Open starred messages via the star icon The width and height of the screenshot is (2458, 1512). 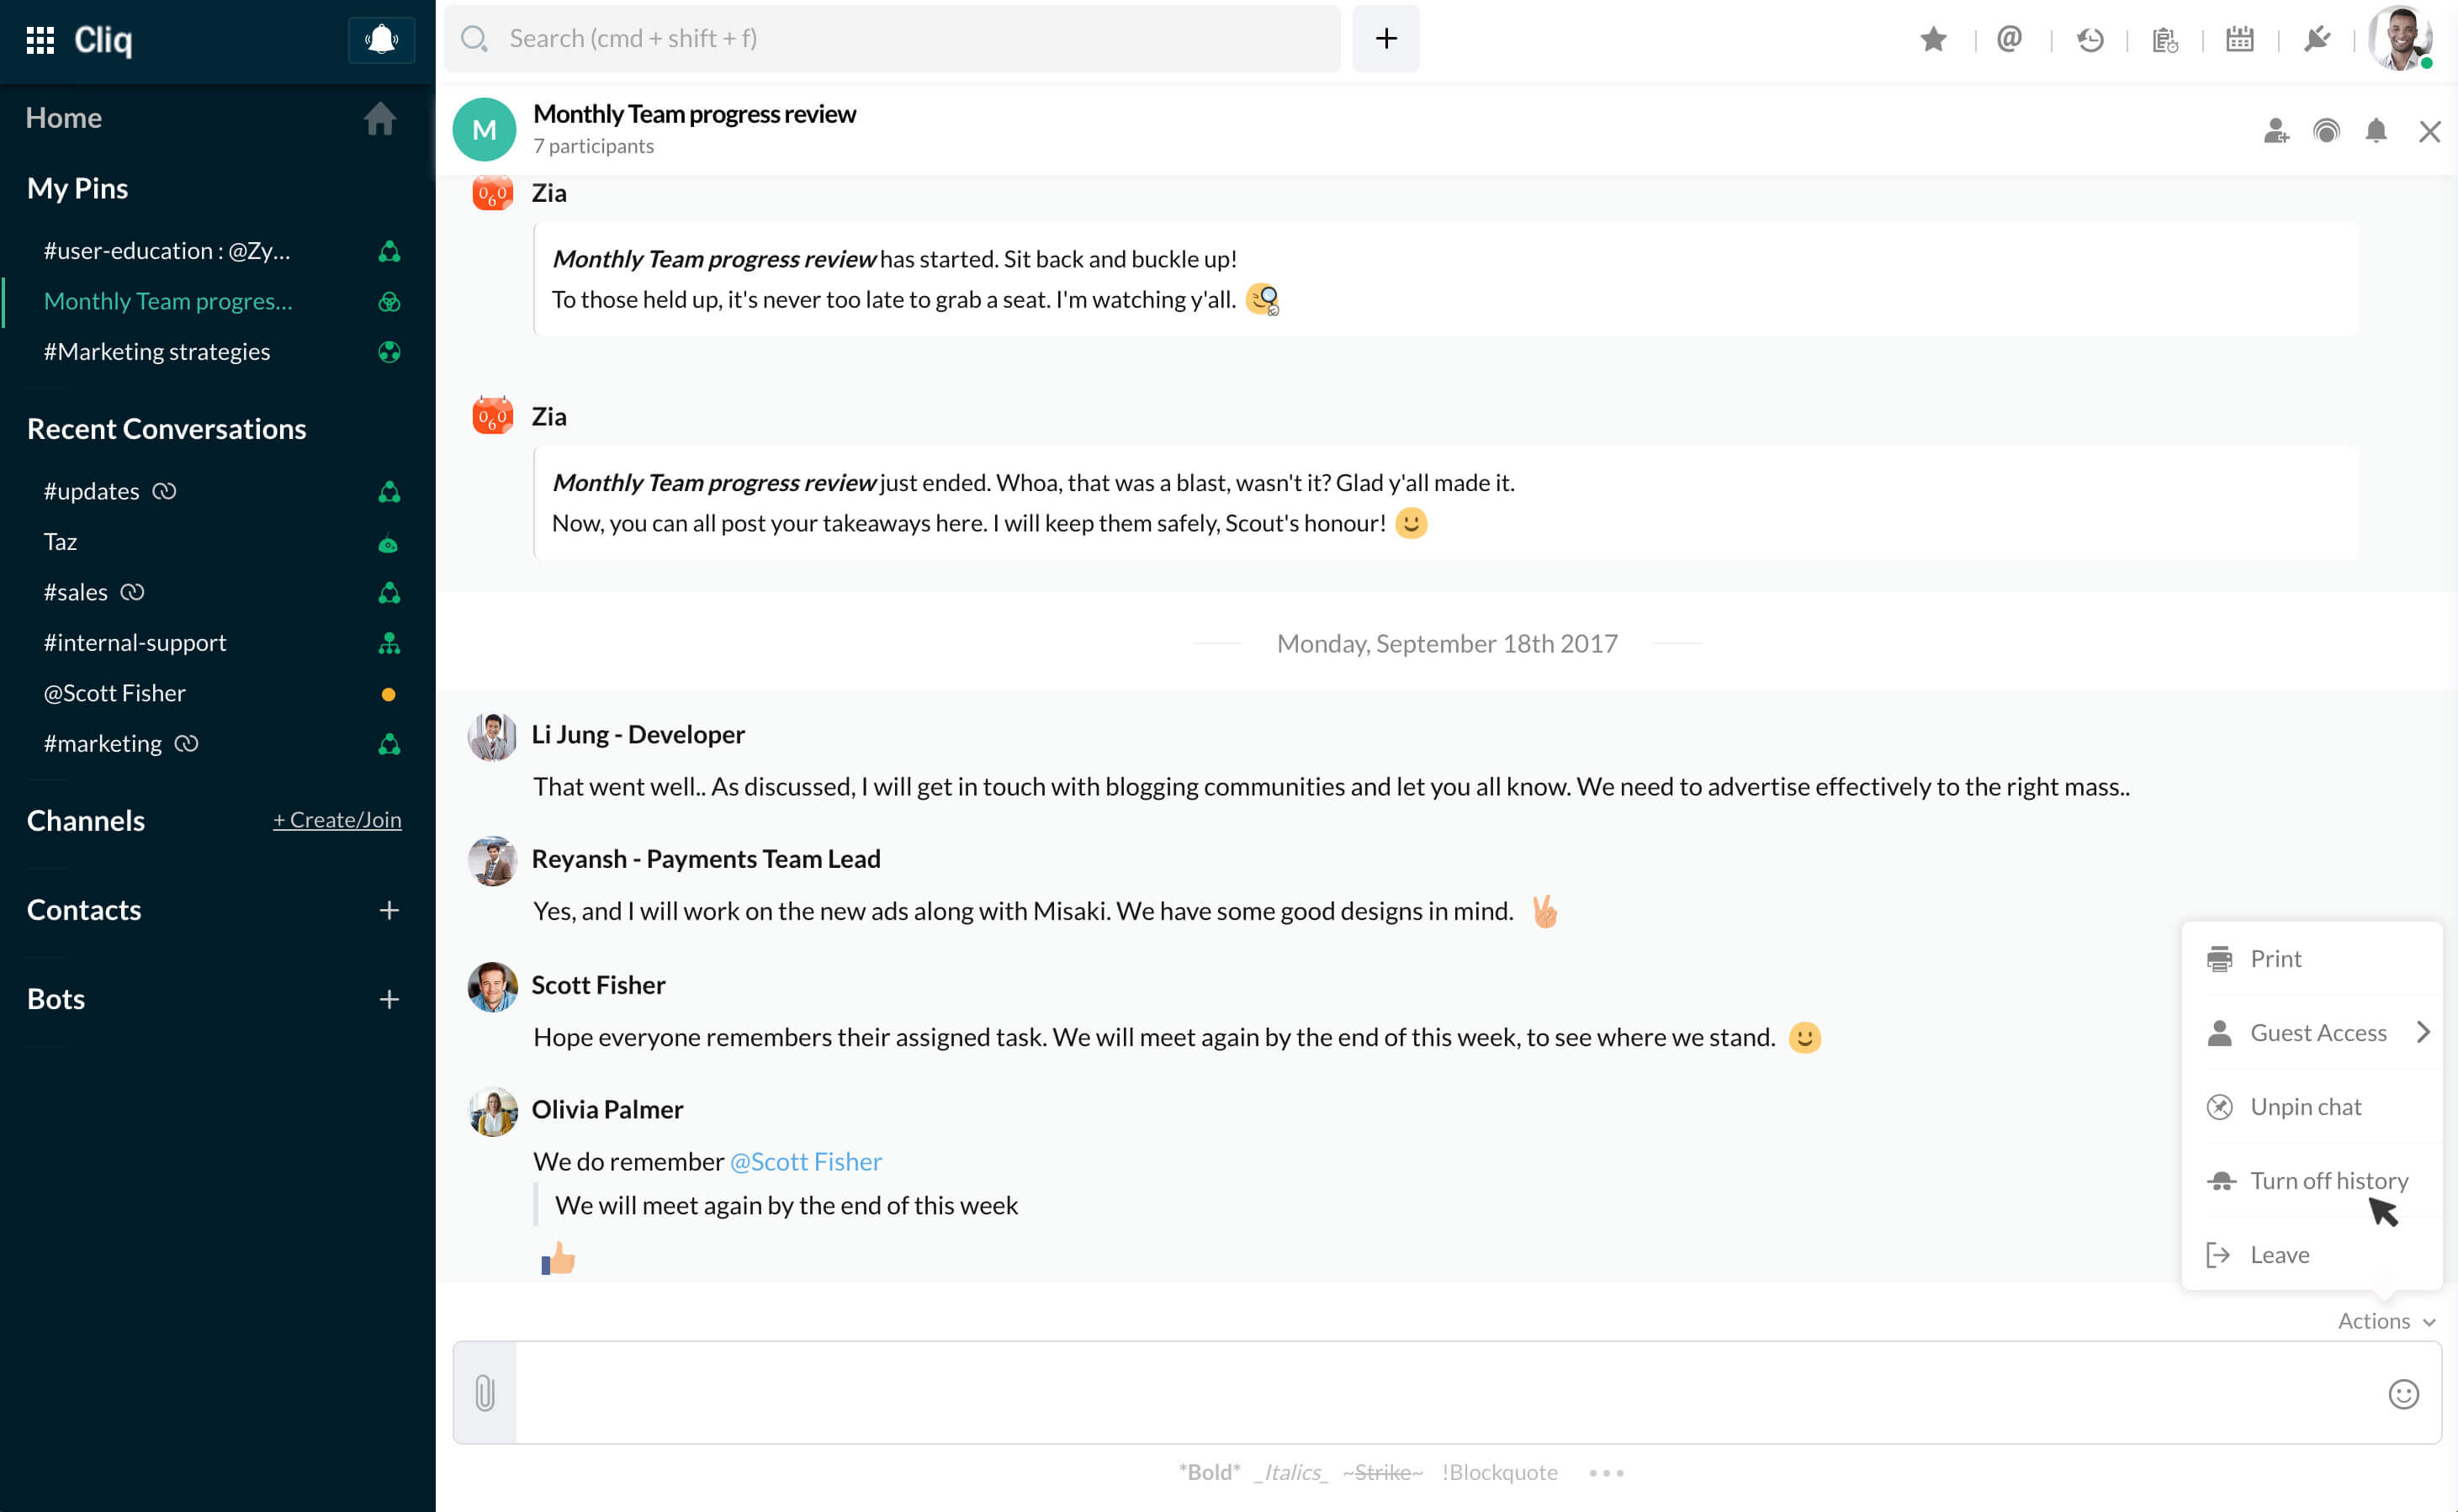(1933, 39)
